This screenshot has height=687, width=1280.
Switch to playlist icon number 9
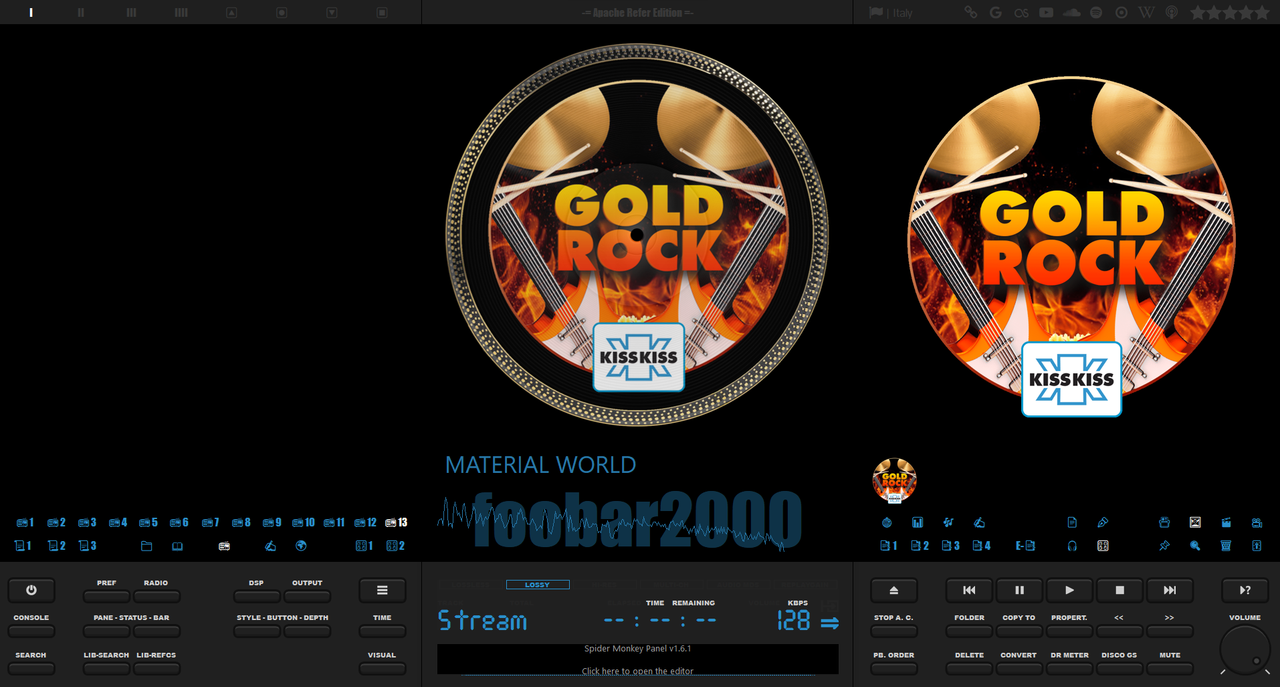pos(272,522)
